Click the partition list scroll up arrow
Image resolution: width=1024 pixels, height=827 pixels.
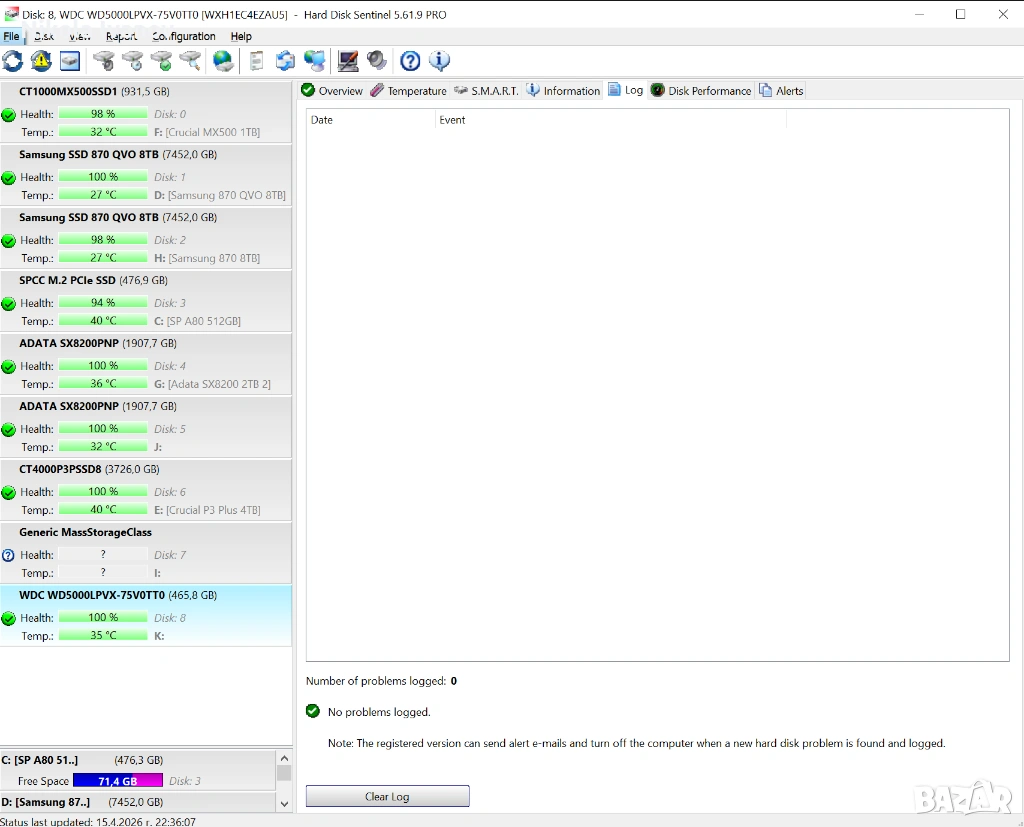pos(284,758)
